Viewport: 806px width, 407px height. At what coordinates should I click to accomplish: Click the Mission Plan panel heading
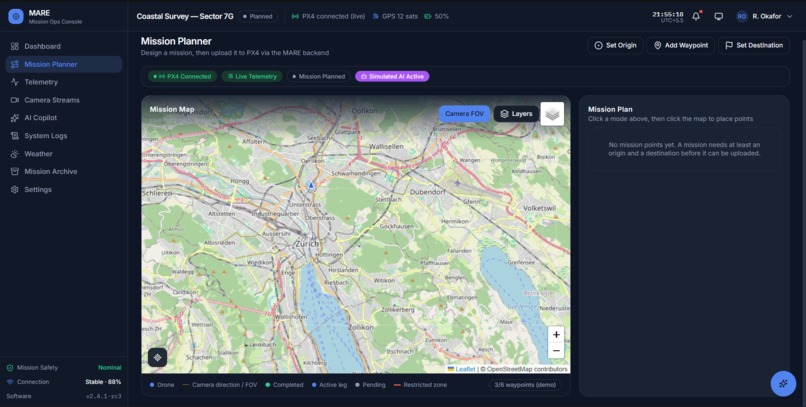point(610,109)
